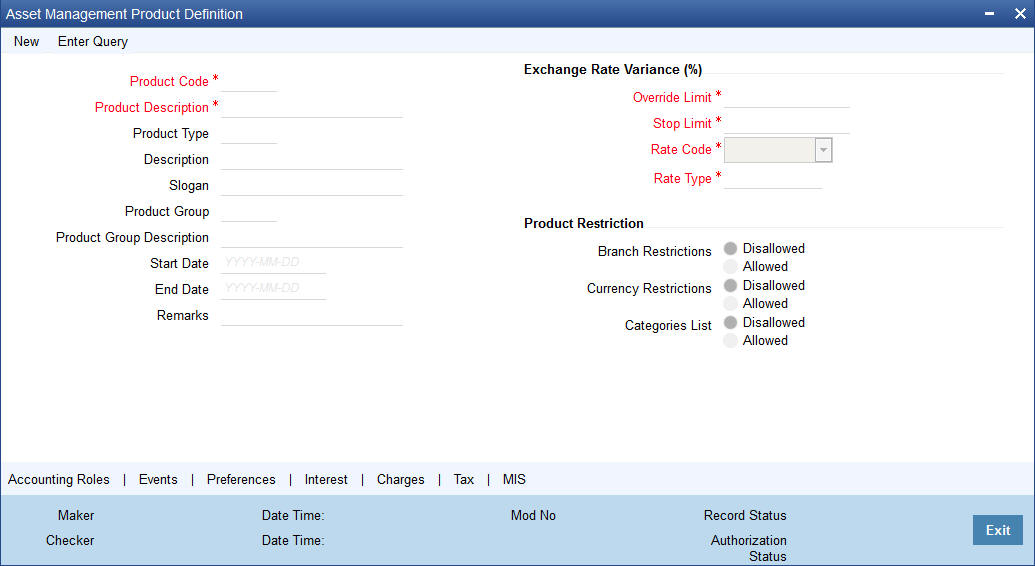Click the Checker row Date Time label
This screenshot has width=1035, height=566.
pyautogui.click(x=293, y=540)
